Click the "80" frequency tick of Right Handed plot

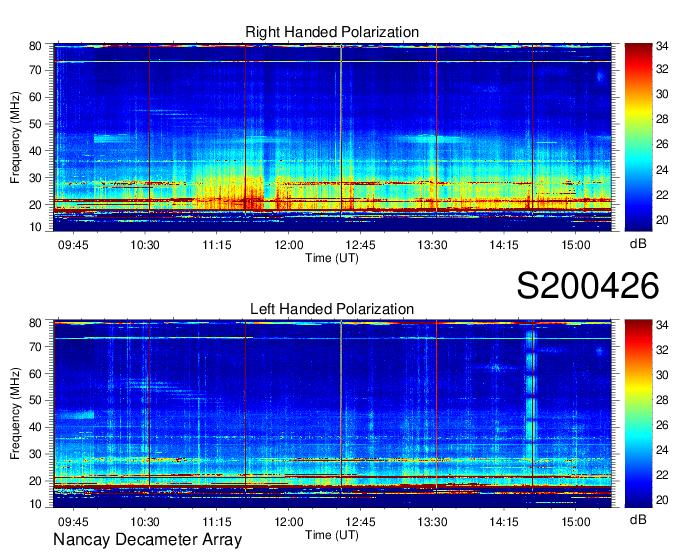(35, 46)
